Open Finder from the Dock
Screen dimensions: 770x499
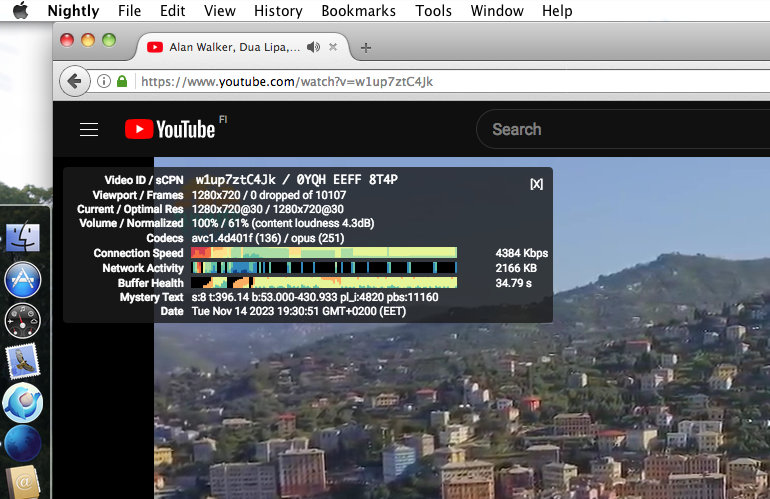pyautogui.click(x=23, y=238)
